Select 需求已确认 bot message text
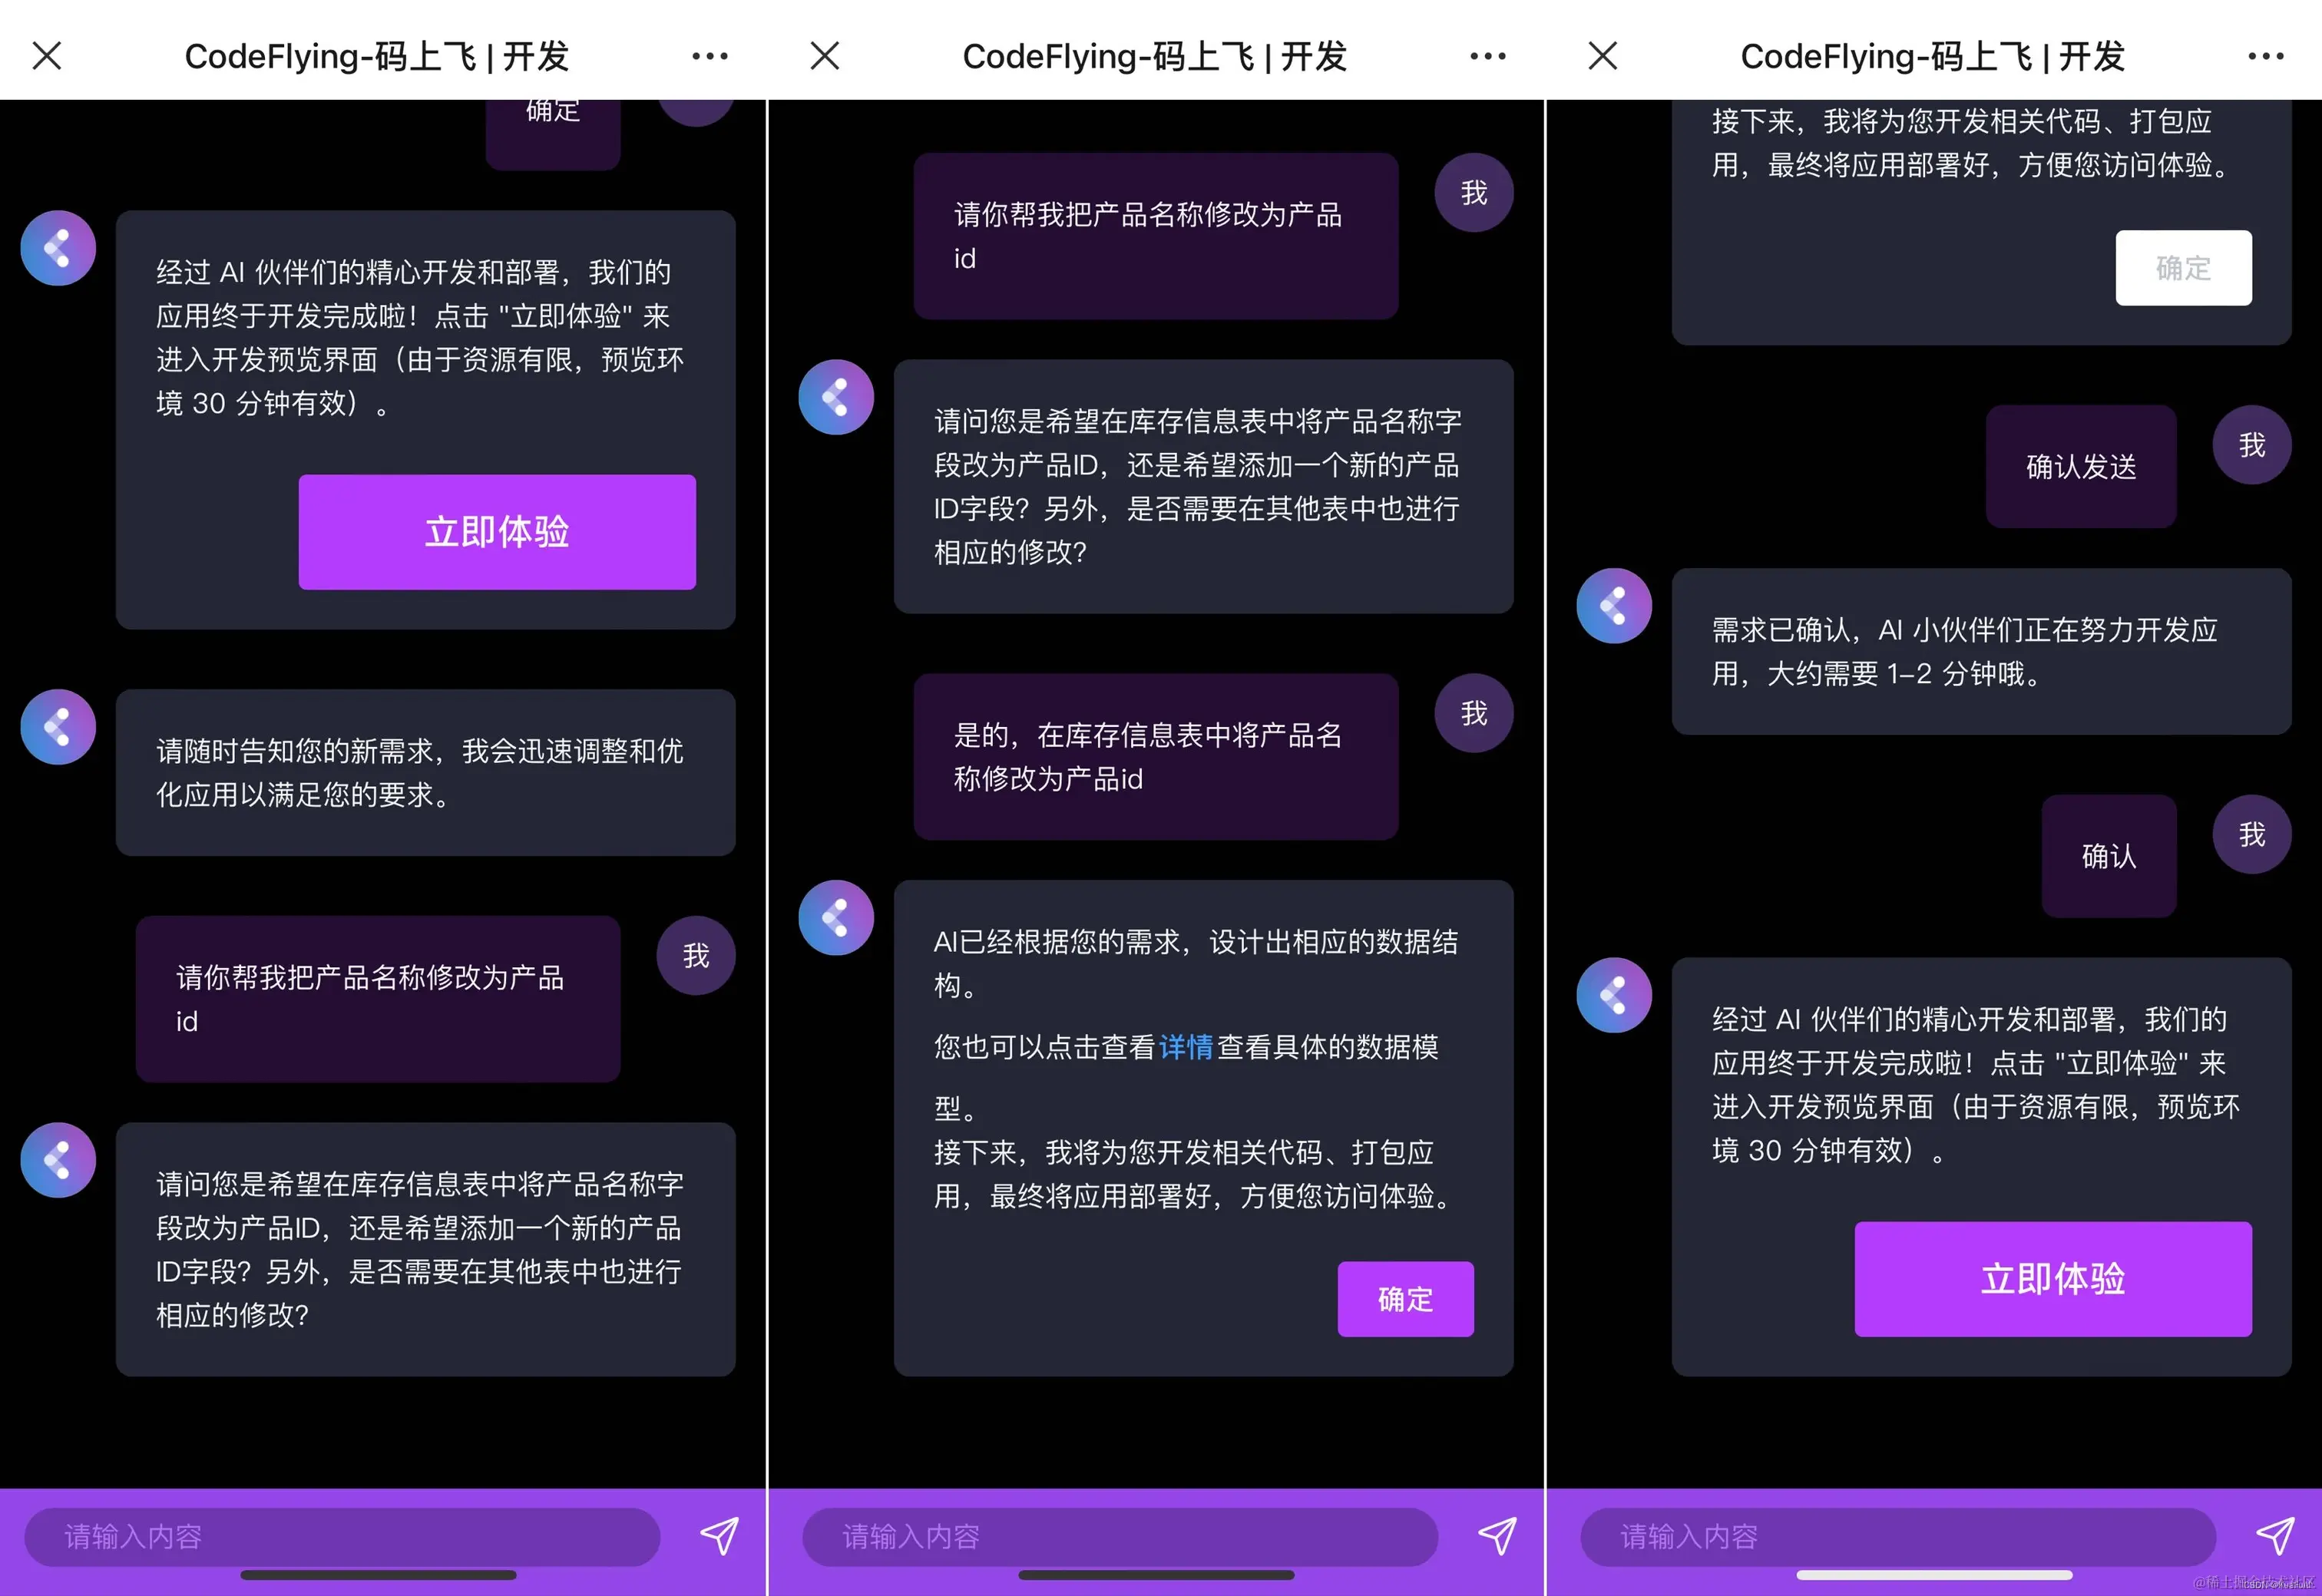The height and width of the screenshot is (1596, 2322). tap(1964, 652)
